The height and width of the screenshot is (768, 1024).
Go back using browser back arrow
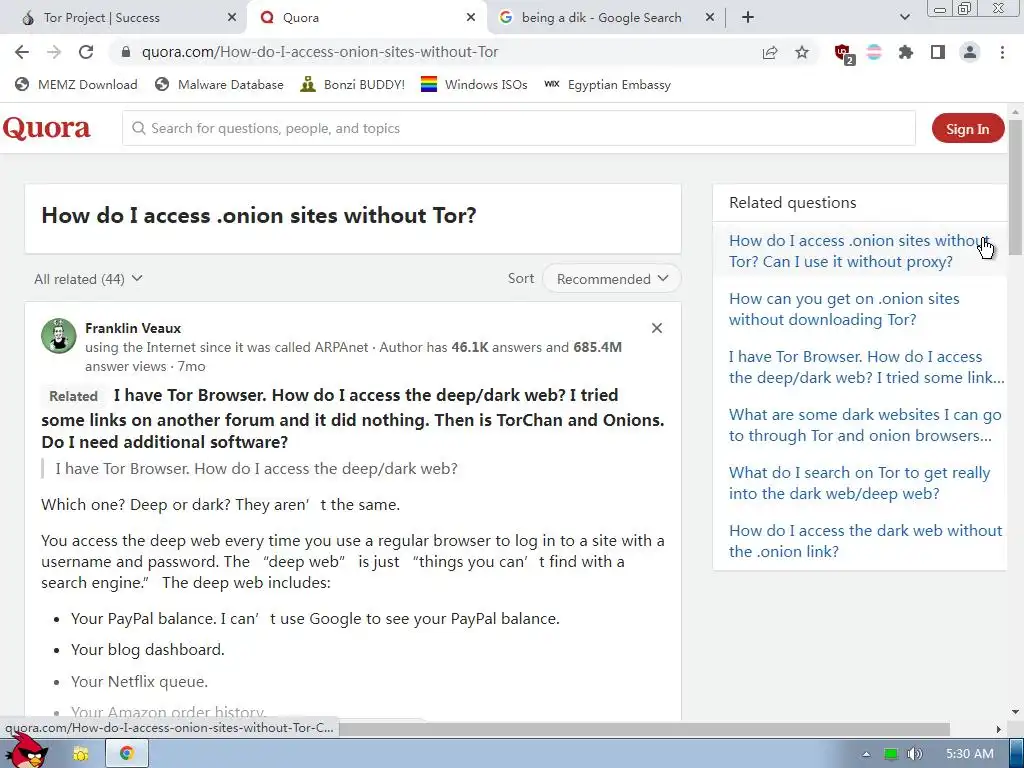point(22,52)
